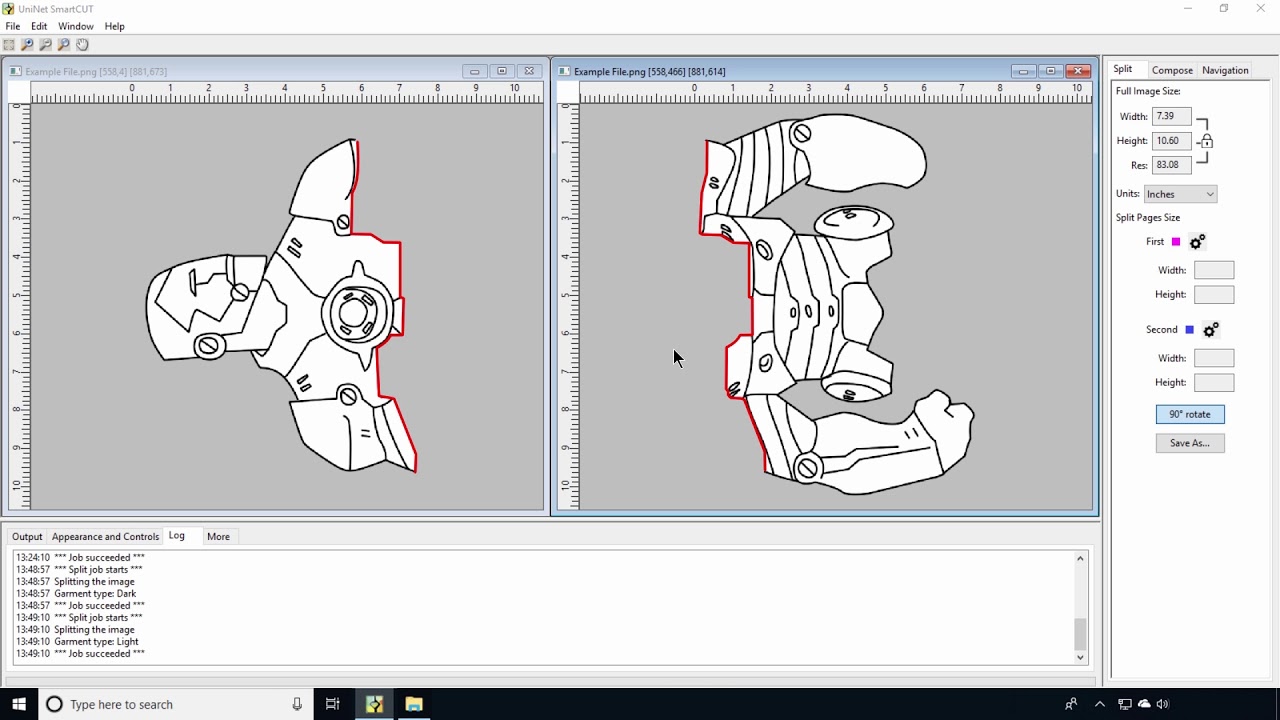
Task: Toggle the aspect ratio lock icon
Action: point(1206,141)
